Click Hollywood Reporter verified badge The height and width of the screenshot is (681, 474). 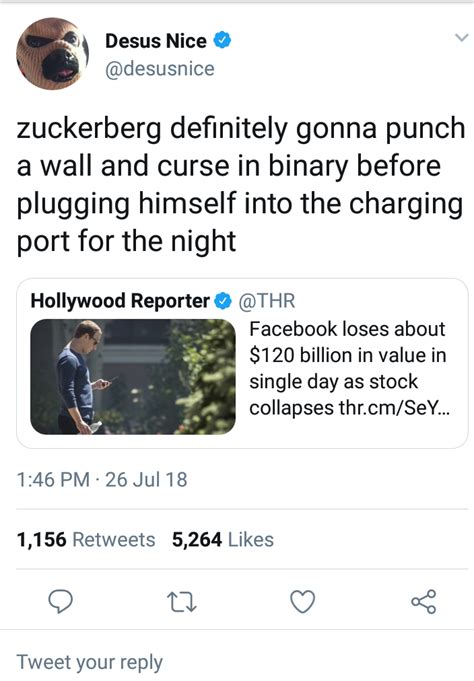point(223,301)
